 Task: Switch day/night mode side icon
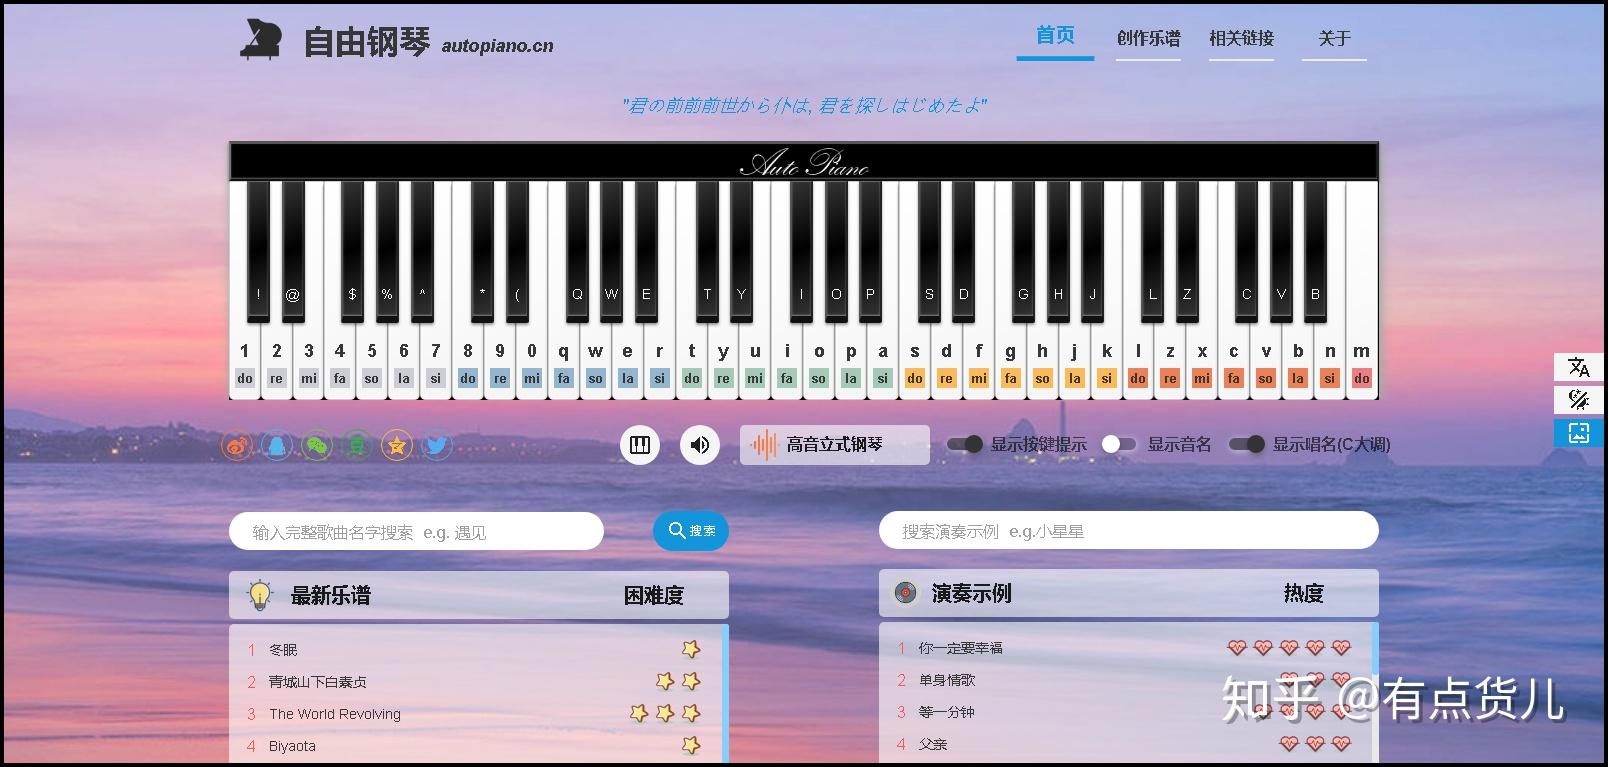[x=1579, y=400]
